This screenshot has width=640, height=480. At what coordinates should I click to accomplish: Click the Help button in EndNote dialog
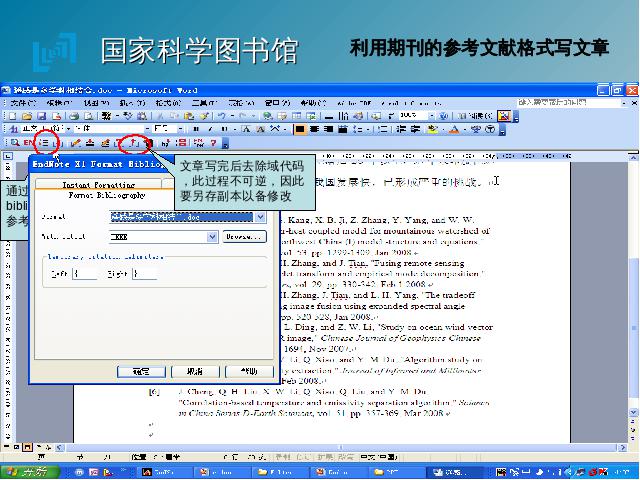[249, 371]
